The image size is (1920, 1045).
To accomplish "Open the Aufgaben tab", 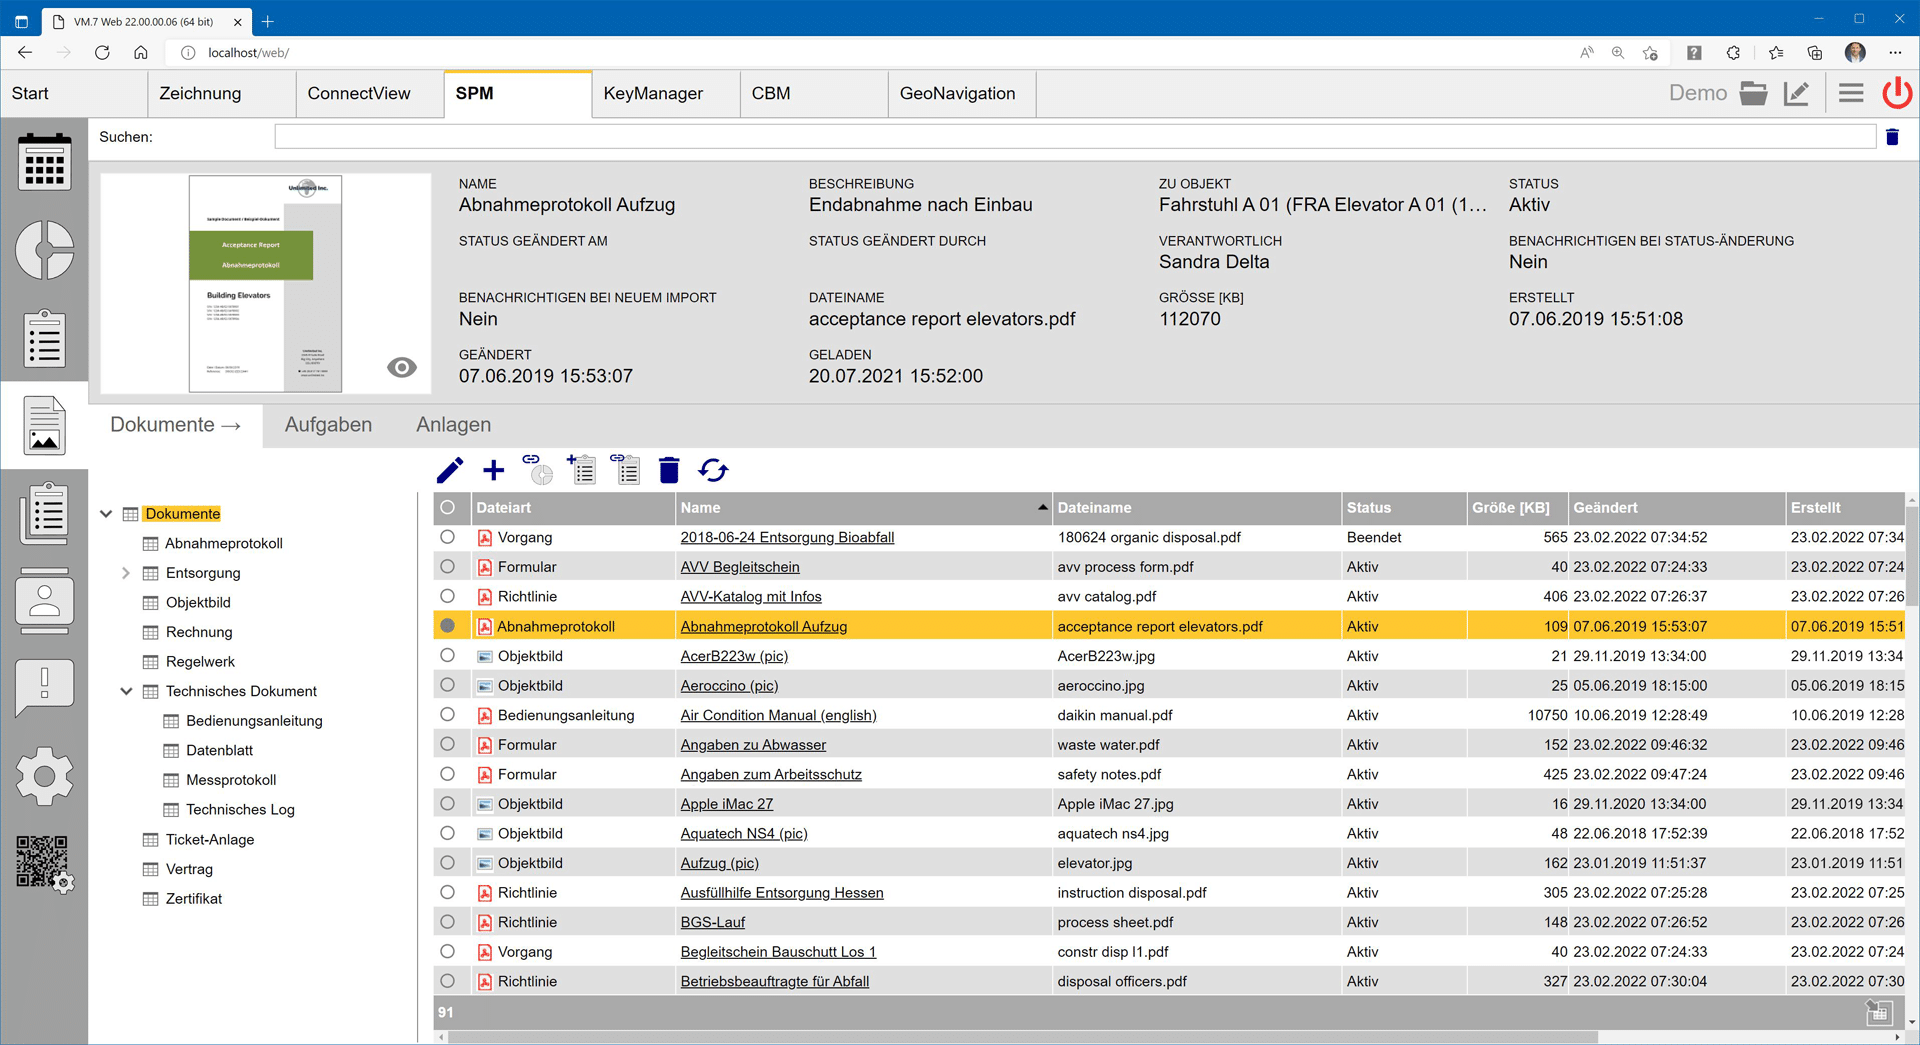I will coord(328,424).
